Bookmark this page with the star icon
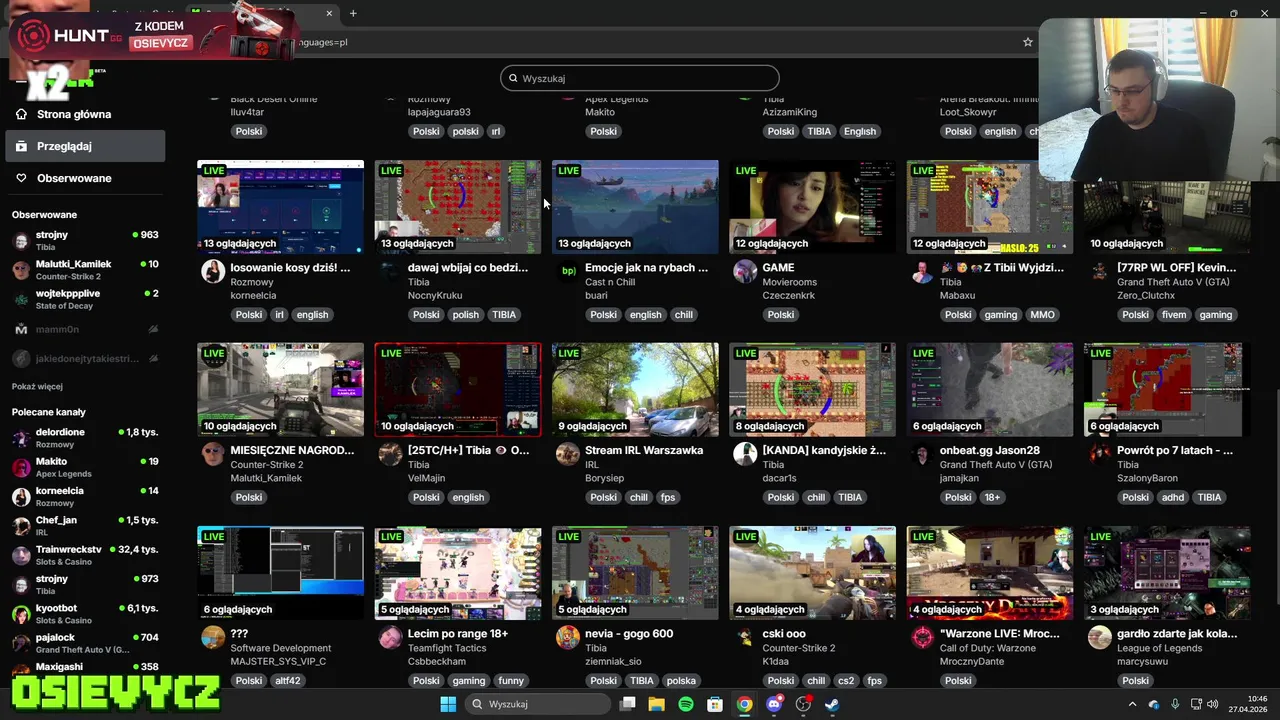The height and width of the screenshot is (720, 1280). click(x=1027, y=42)
